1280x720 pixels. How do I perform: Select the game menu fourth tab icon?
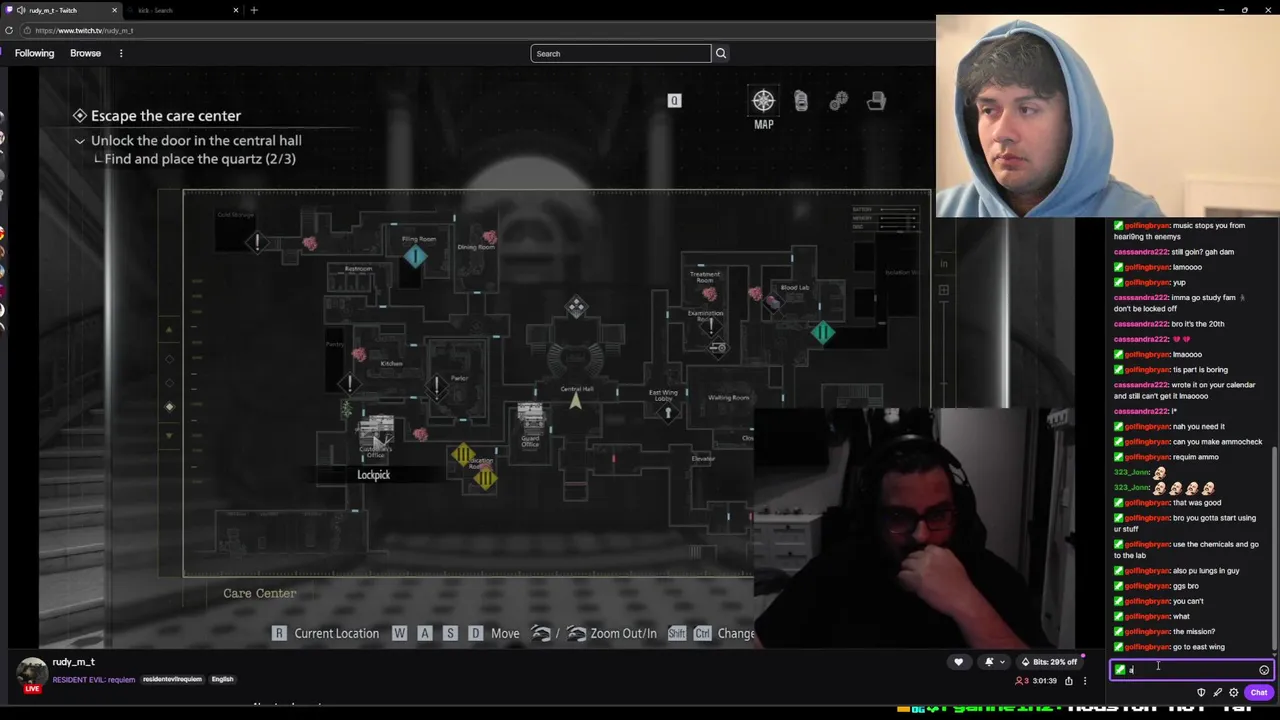[876, 101]
